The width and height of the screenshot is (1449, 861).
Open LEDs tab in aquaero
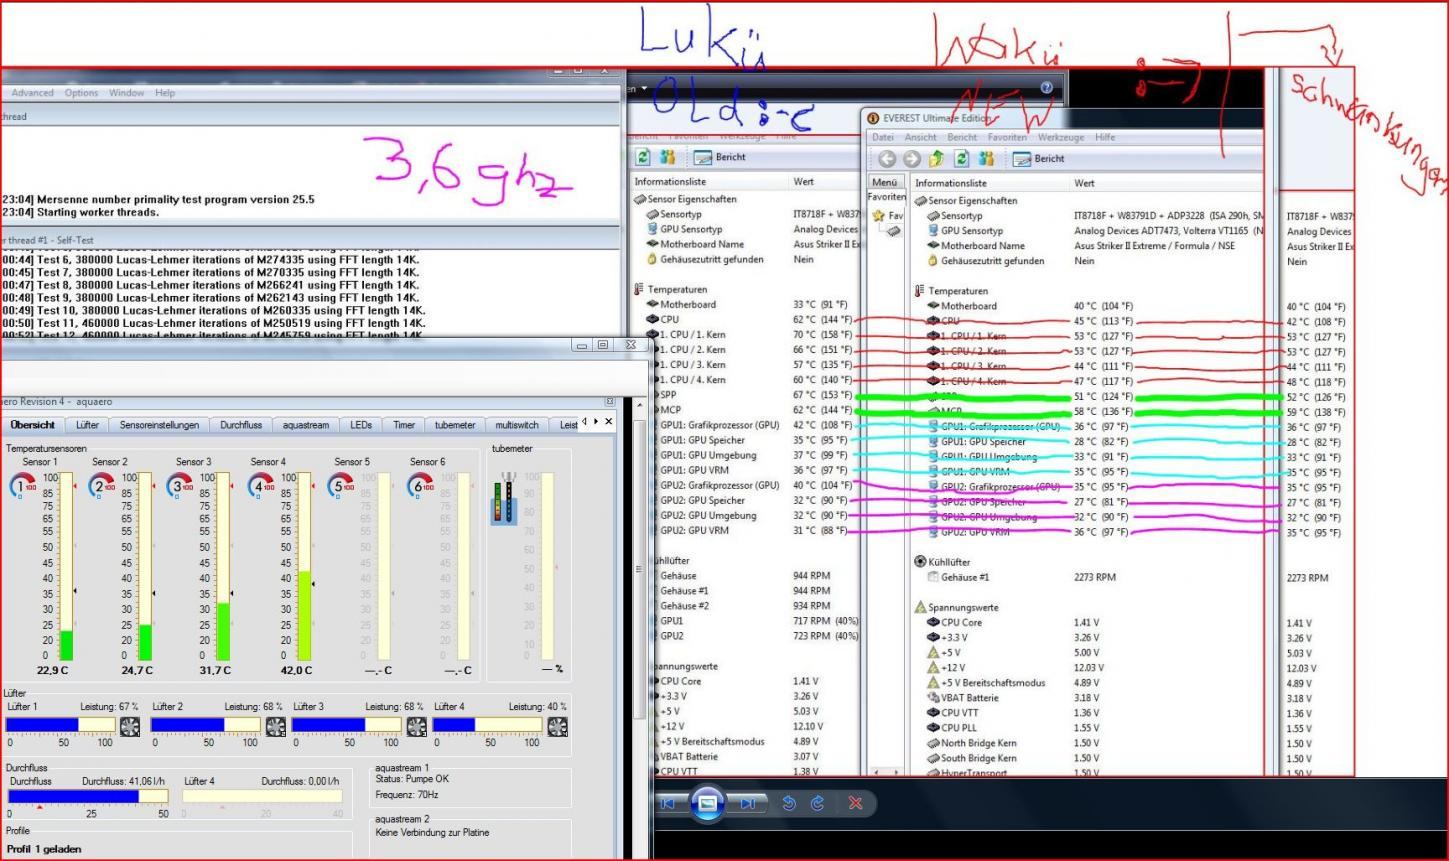361,425
